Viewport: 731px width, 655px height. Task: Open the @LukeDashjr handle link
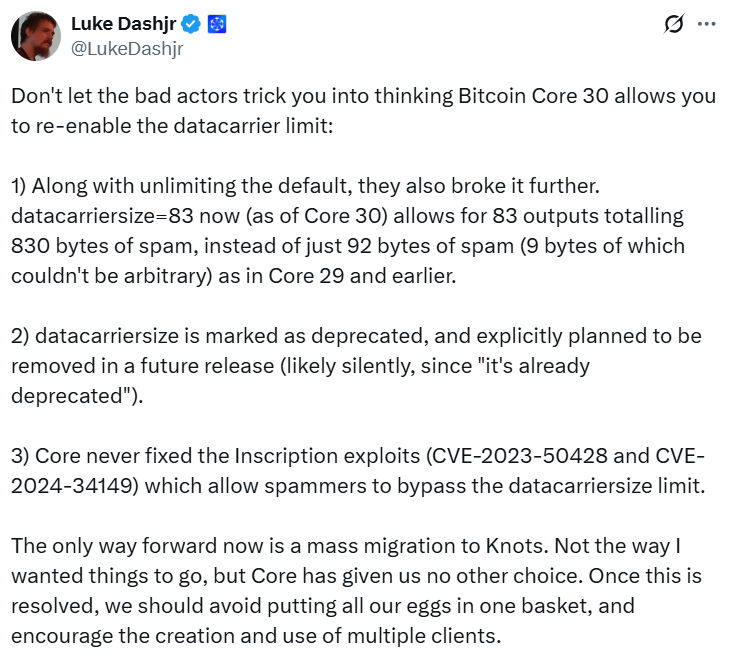coord(127,48)
